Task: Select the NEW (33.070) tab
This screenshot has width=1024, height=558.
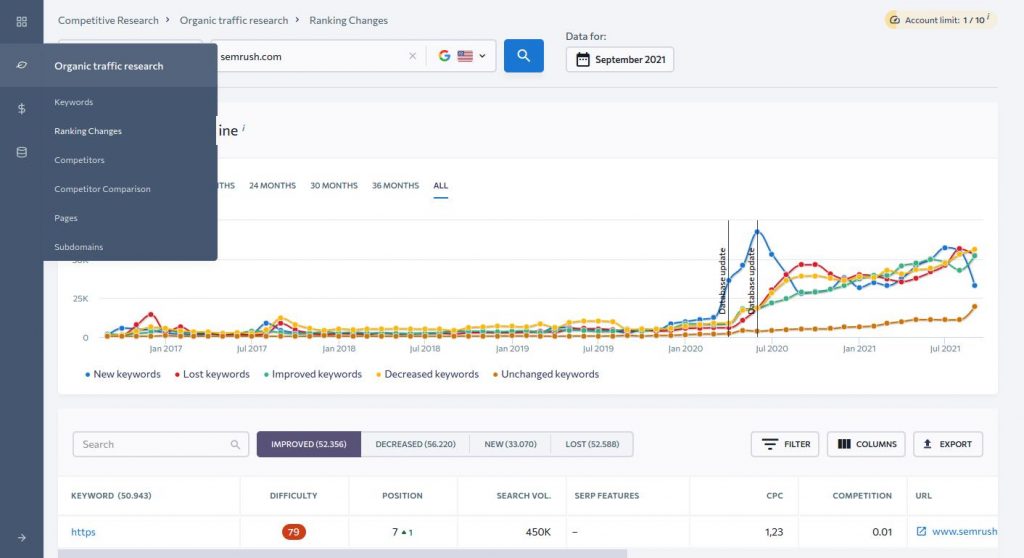Action: click(510, 444)
